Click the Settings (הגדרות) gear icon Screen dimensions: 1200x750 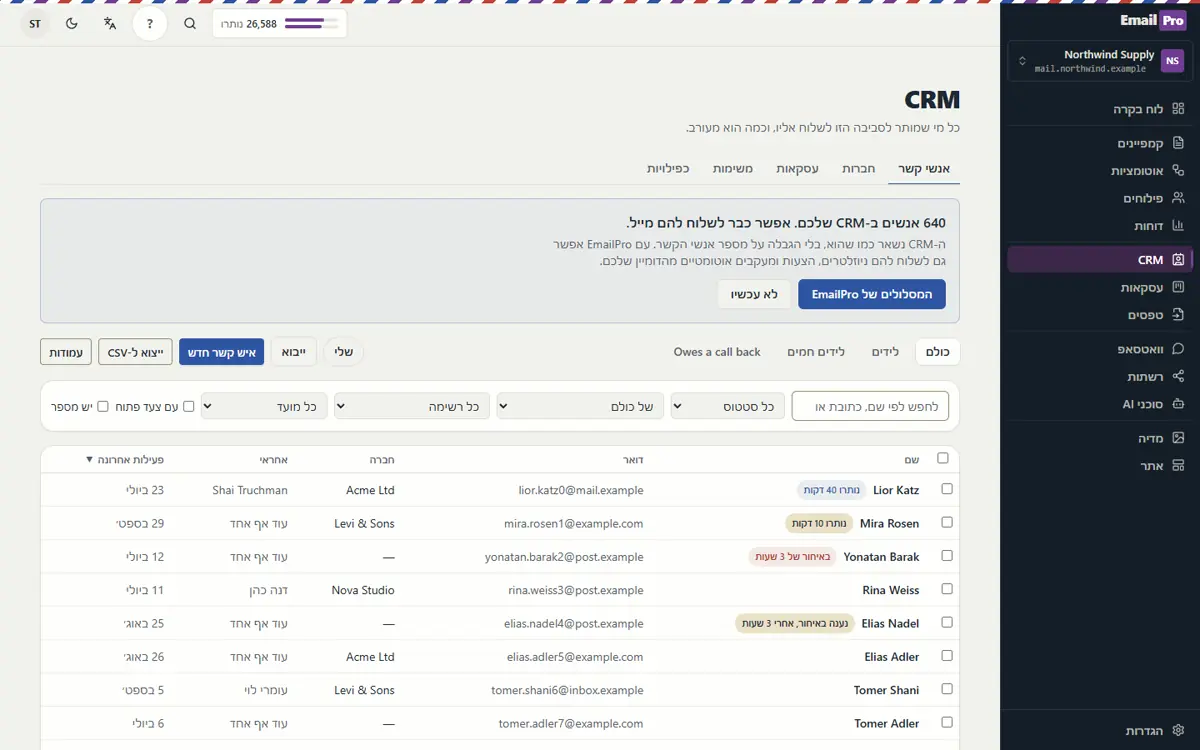click(1178, 731)
